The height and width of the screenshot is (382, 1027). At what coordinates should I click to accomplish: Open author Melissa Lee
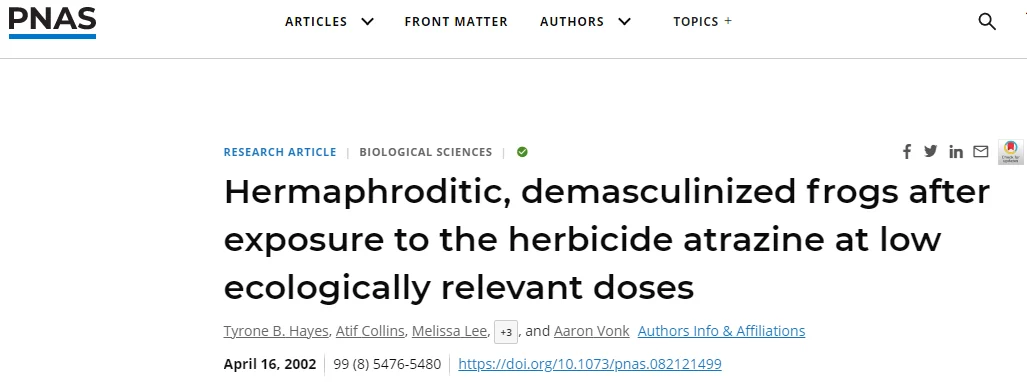[449, 331]
